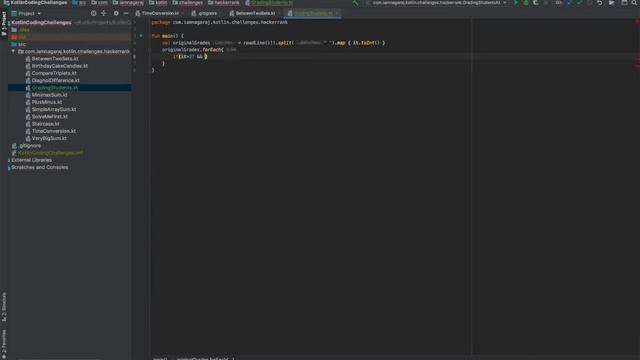
Task: Click the Build project hammer icon
Action: 356,3
